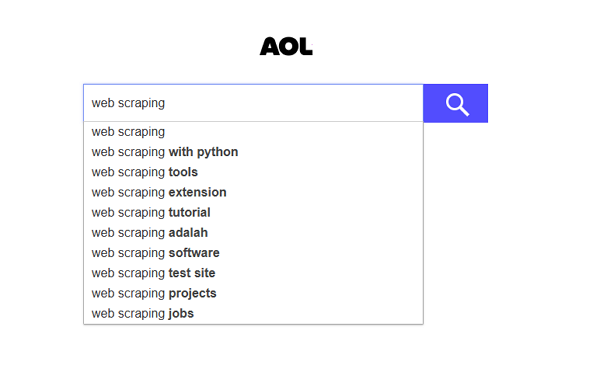Focus the search box containing 'web scraping'
This screenshot has height=365, width=600.
tap(253, 103)
